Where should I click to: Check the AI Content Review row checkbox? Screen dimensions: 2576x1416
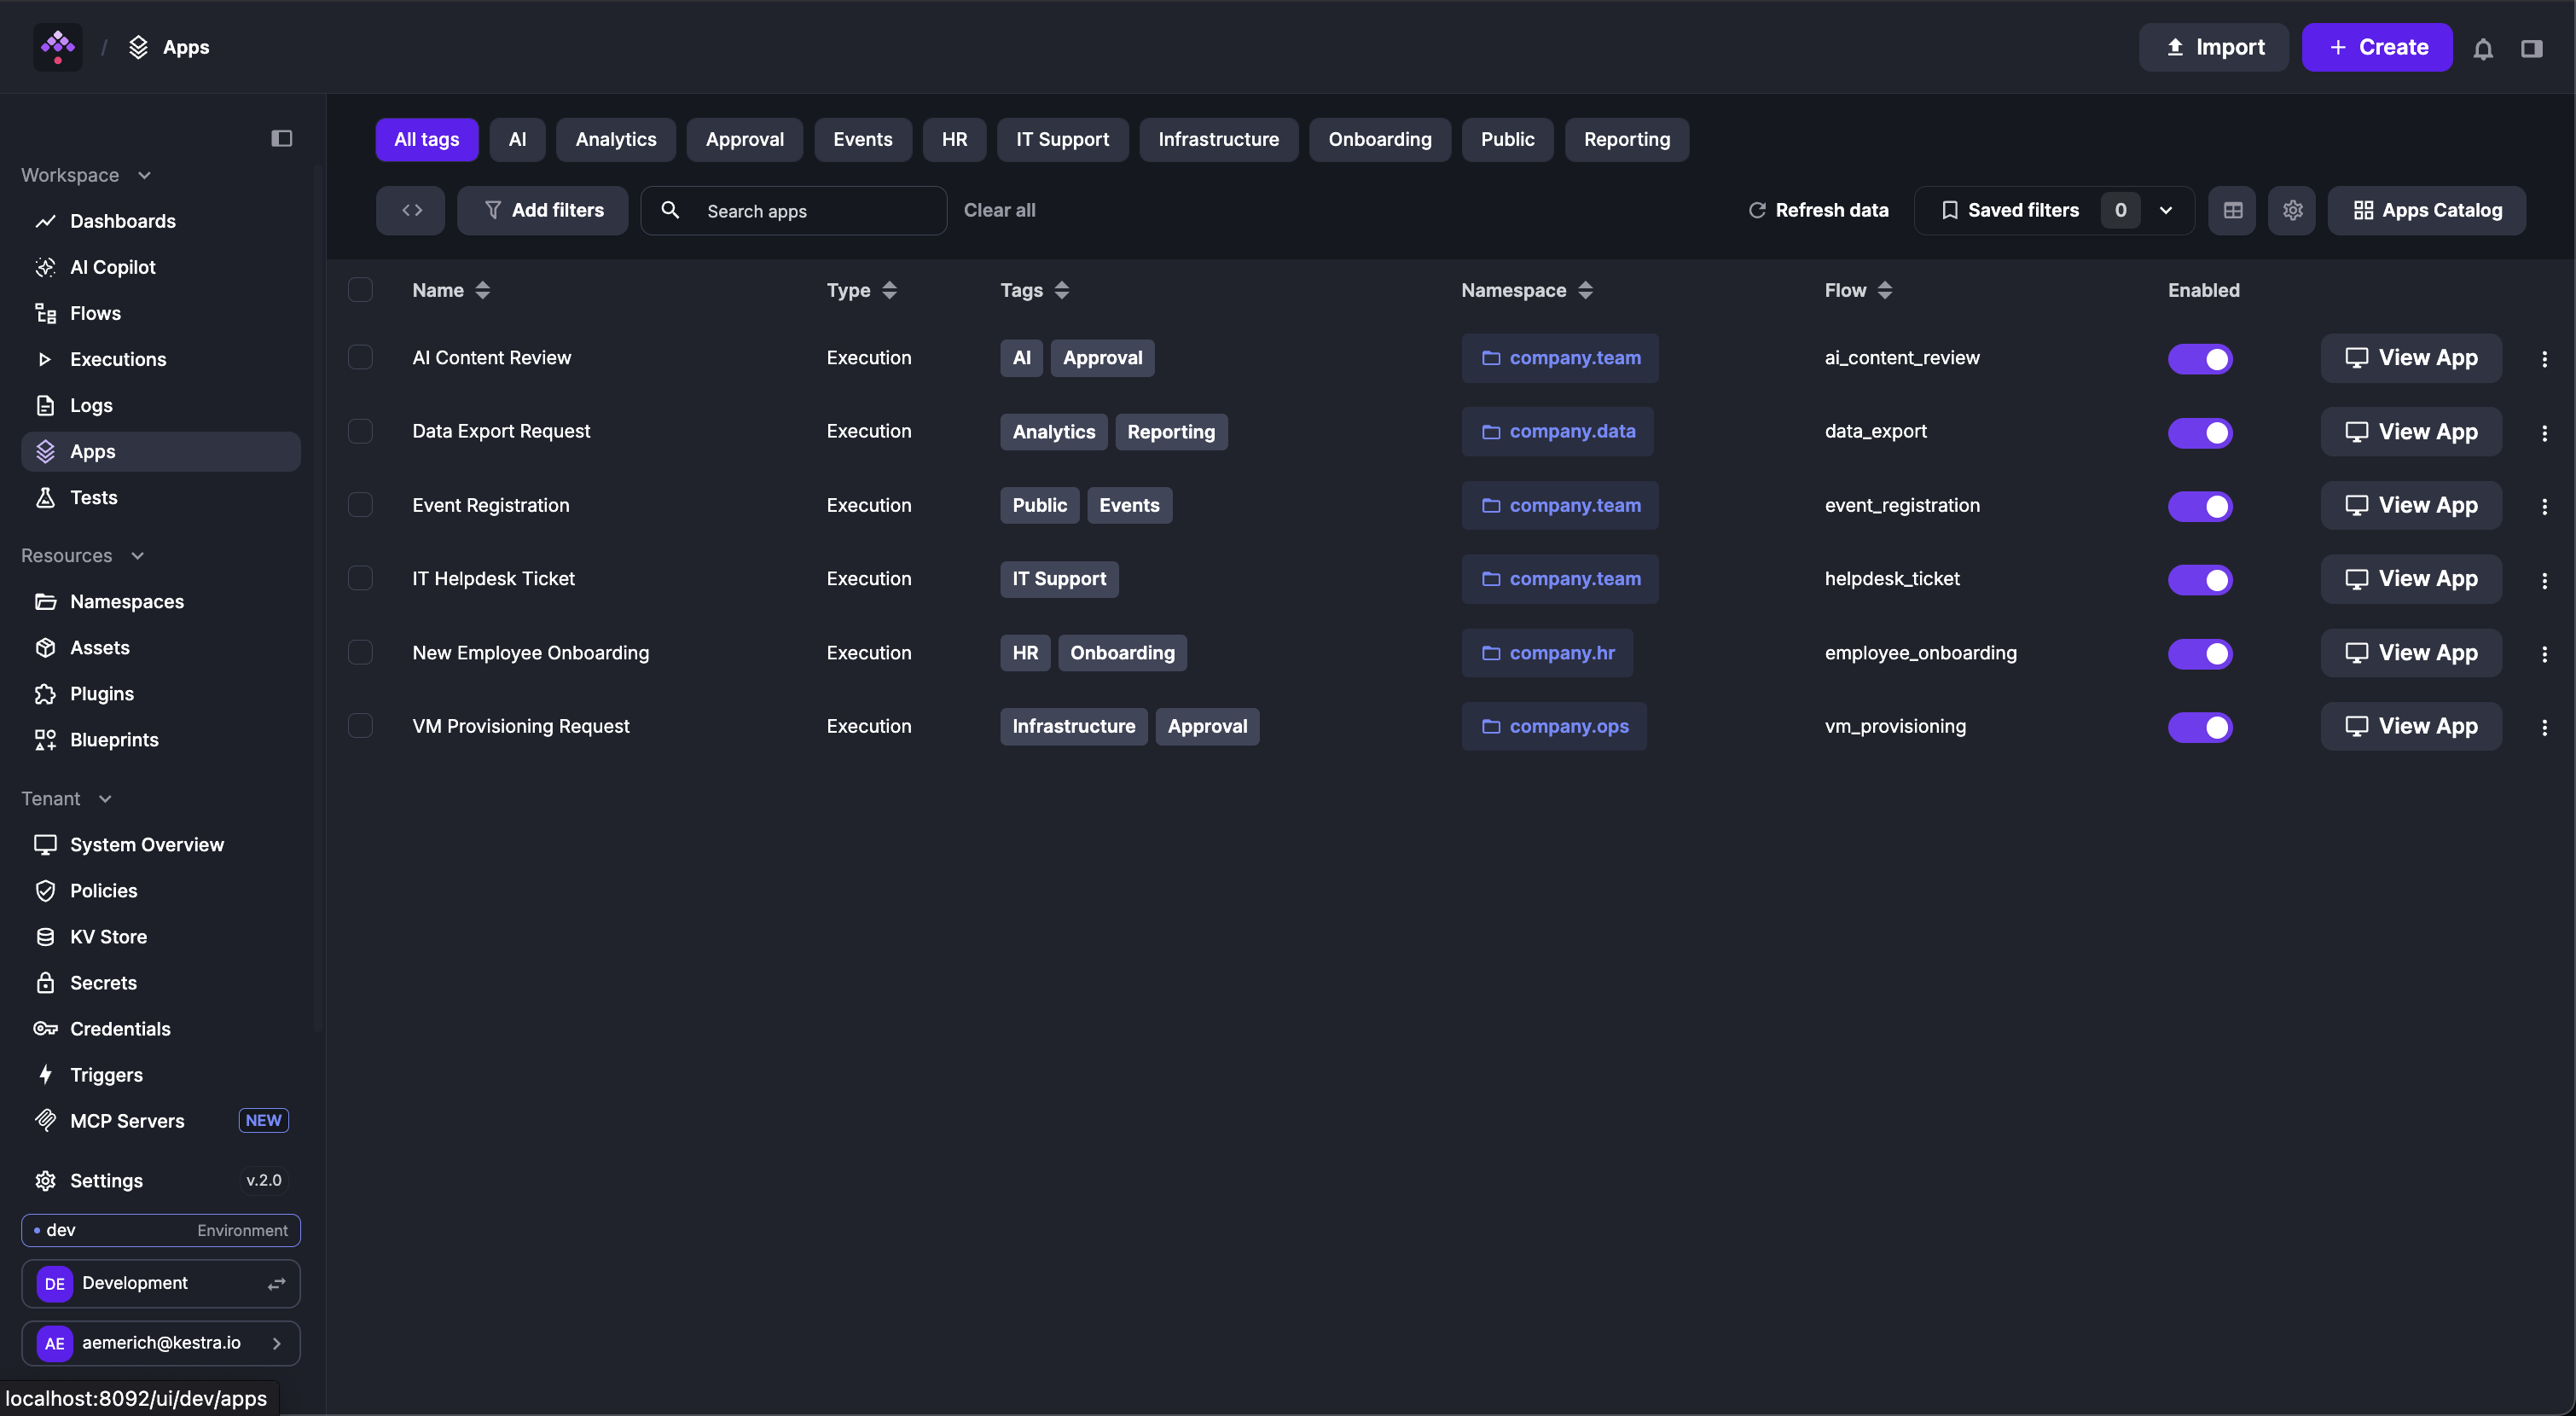click(x=360, y=357)
